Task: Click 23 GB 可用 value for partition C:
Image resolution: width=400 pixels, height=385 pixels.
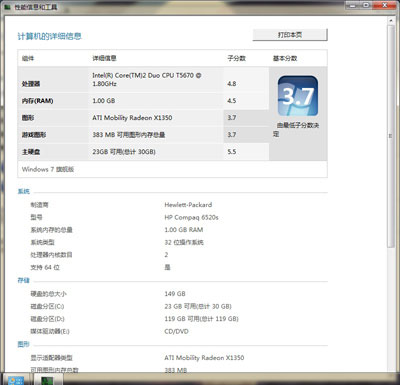Action: (x=198, y=306)
